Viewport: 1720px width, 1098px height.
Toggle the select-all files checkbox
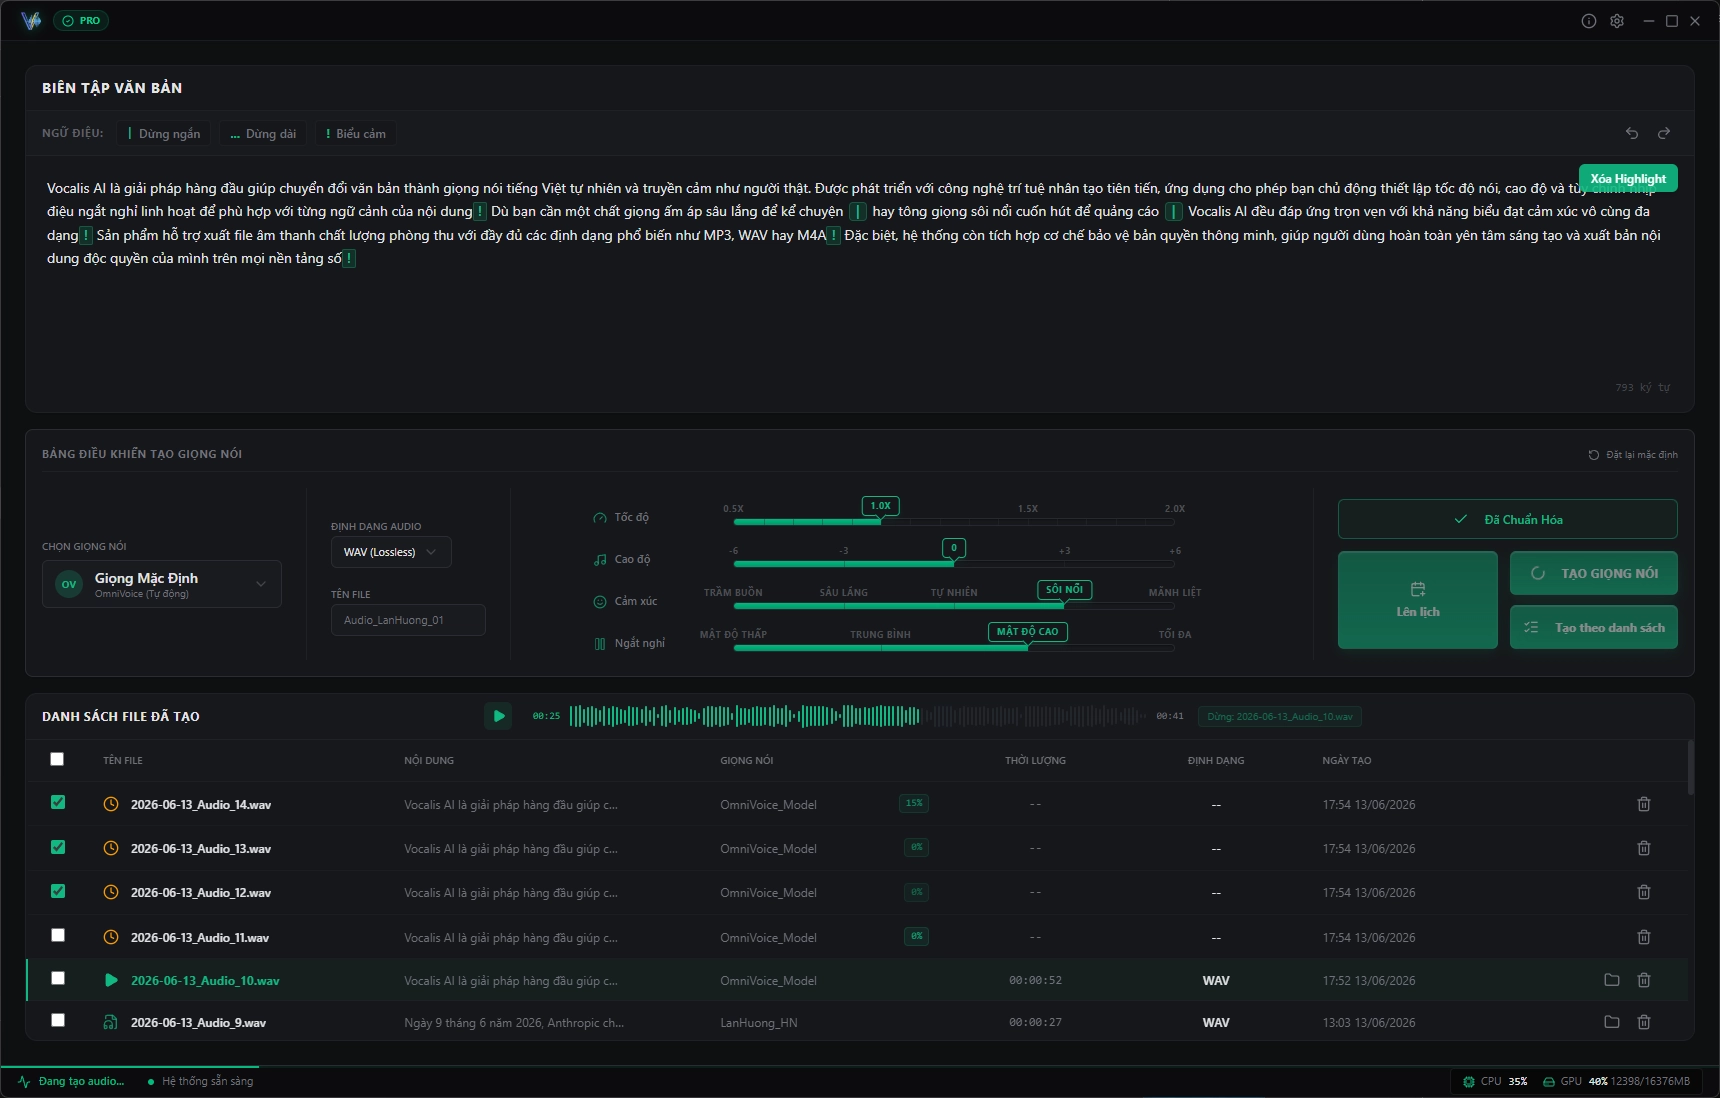click(57, 759)
